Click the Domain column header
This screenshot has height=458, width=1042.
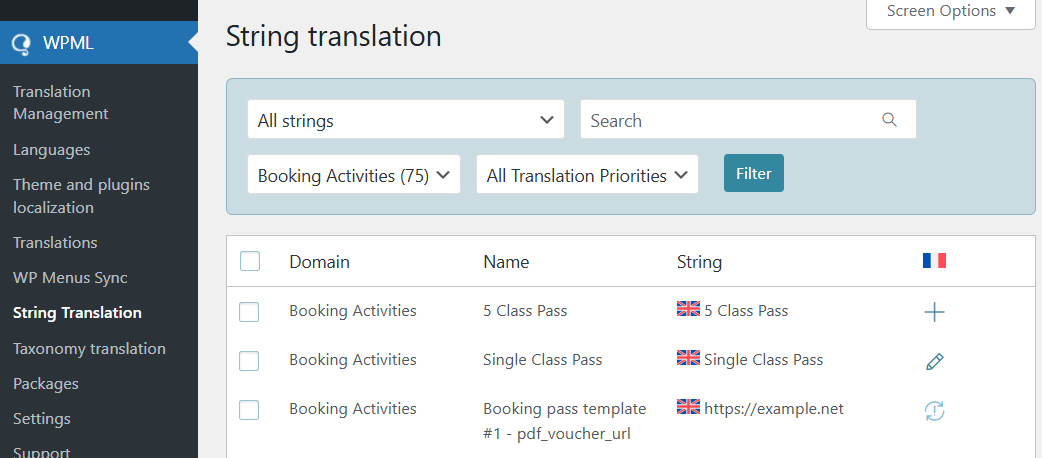pyautogui.click(x=319, y=262)
